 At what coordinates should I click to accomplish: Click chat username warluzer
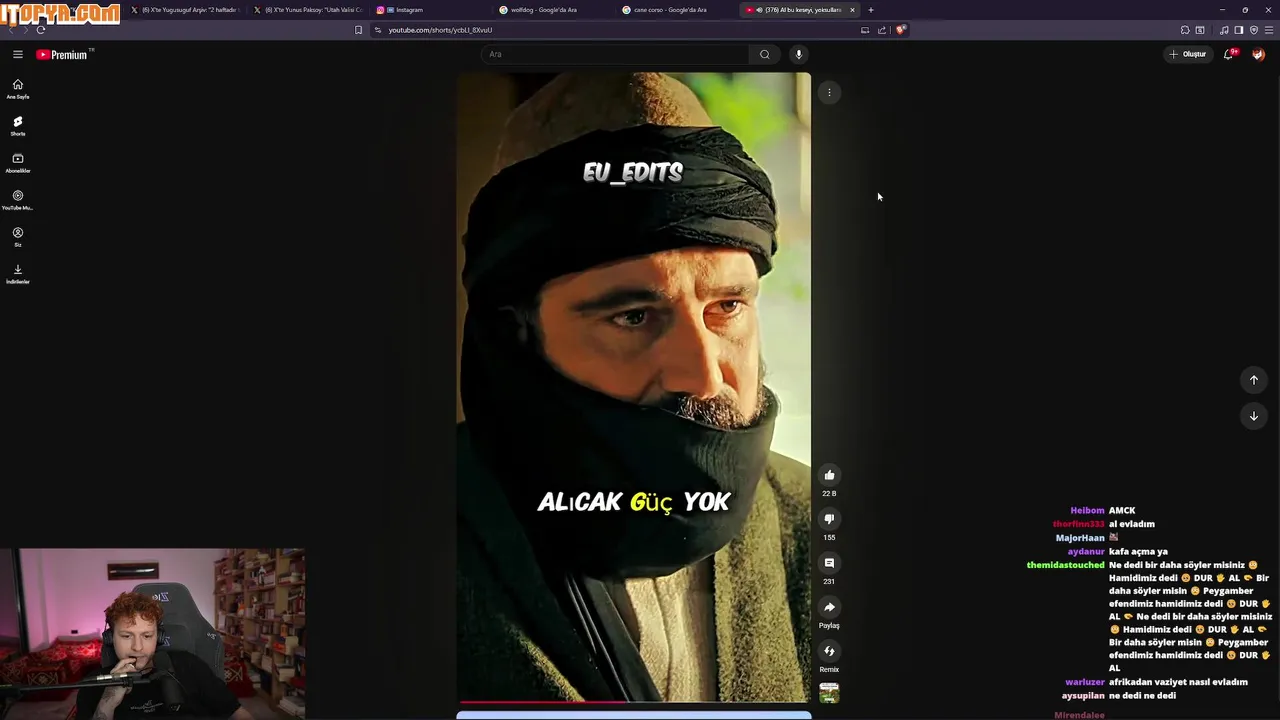(1085, 682)
